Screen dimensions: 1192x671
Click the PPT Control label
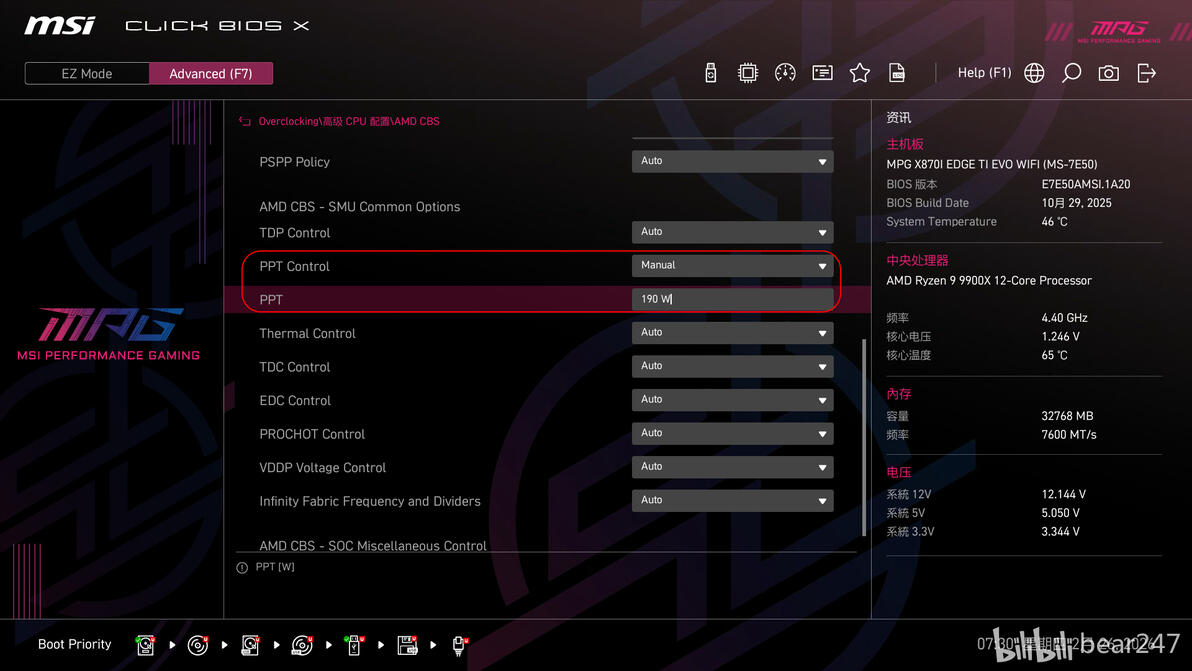(x=294, y=267)
